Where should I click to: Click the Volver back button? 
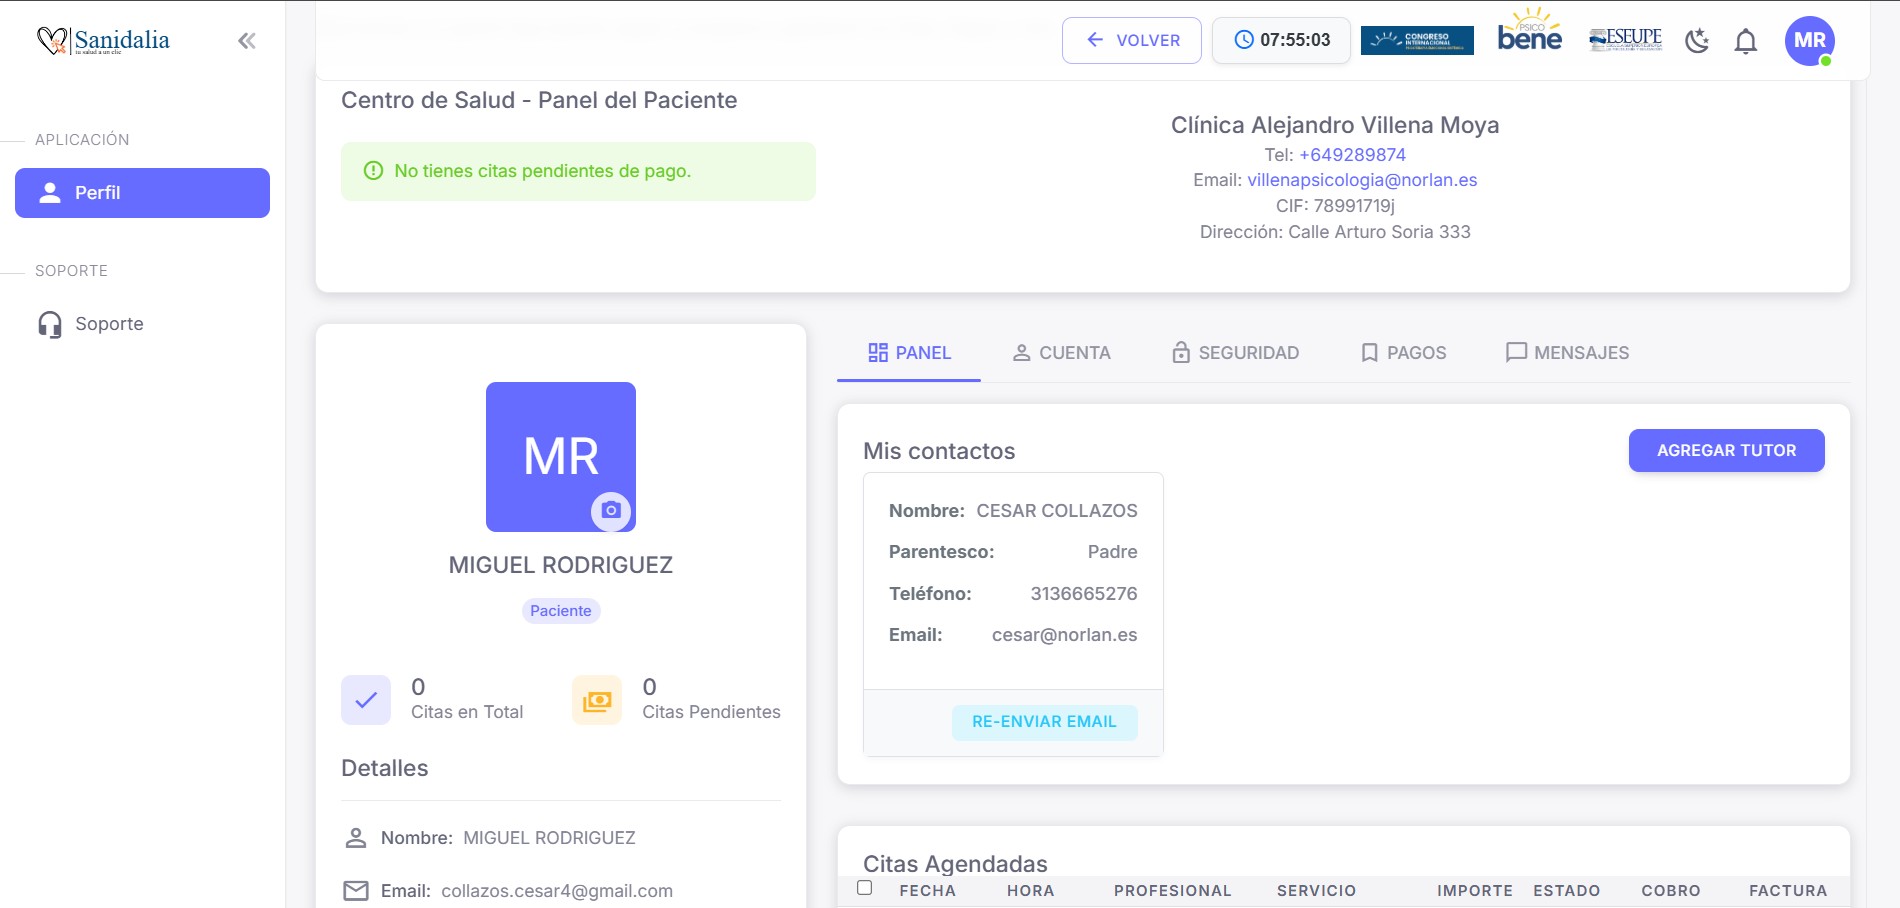pos(1132,41)
